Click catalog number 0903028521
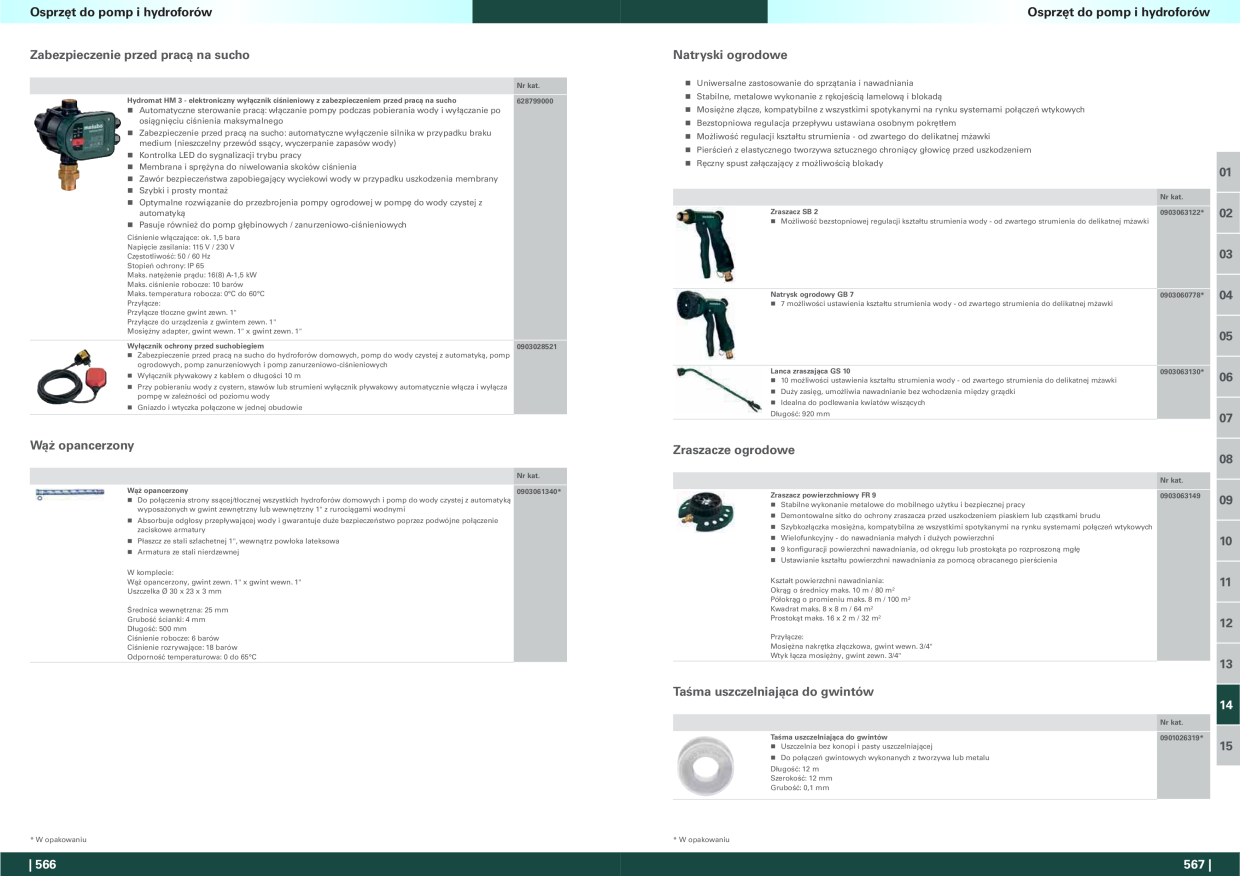The height and width of the screenshot is (876, 1240). point(537,346)
